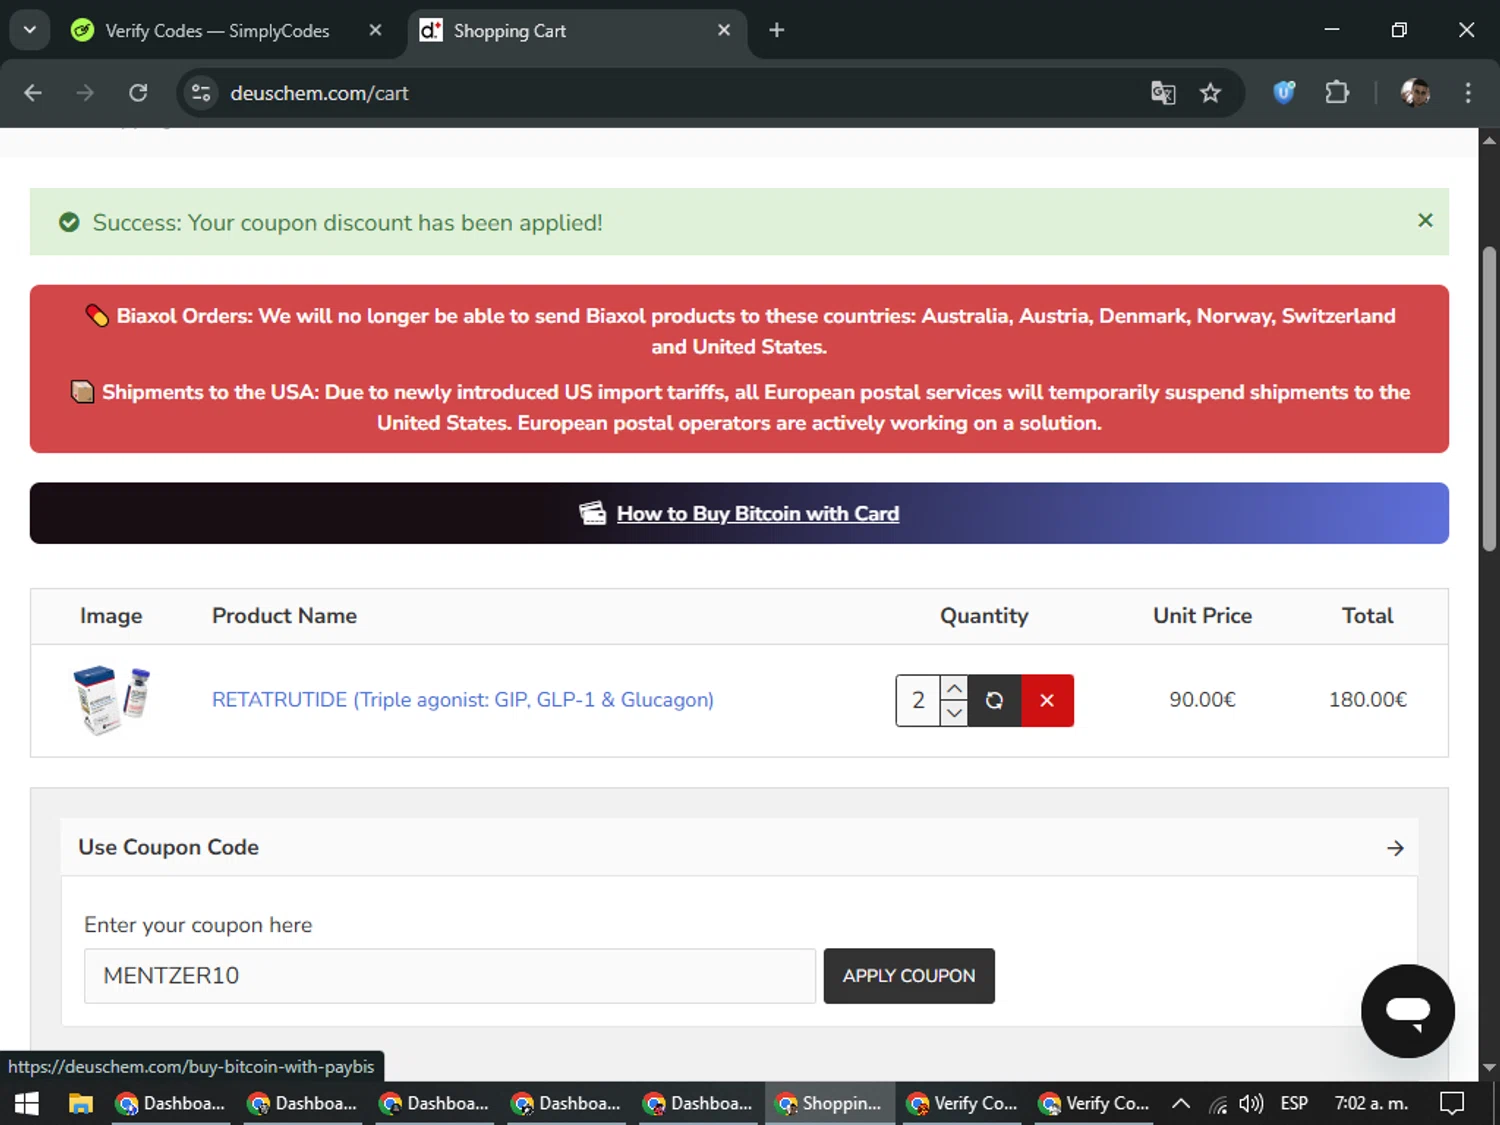The image size is (1500, 1125).
Task: Click the RETATRUTIDE product thumbnail
Action: [111, 700]
